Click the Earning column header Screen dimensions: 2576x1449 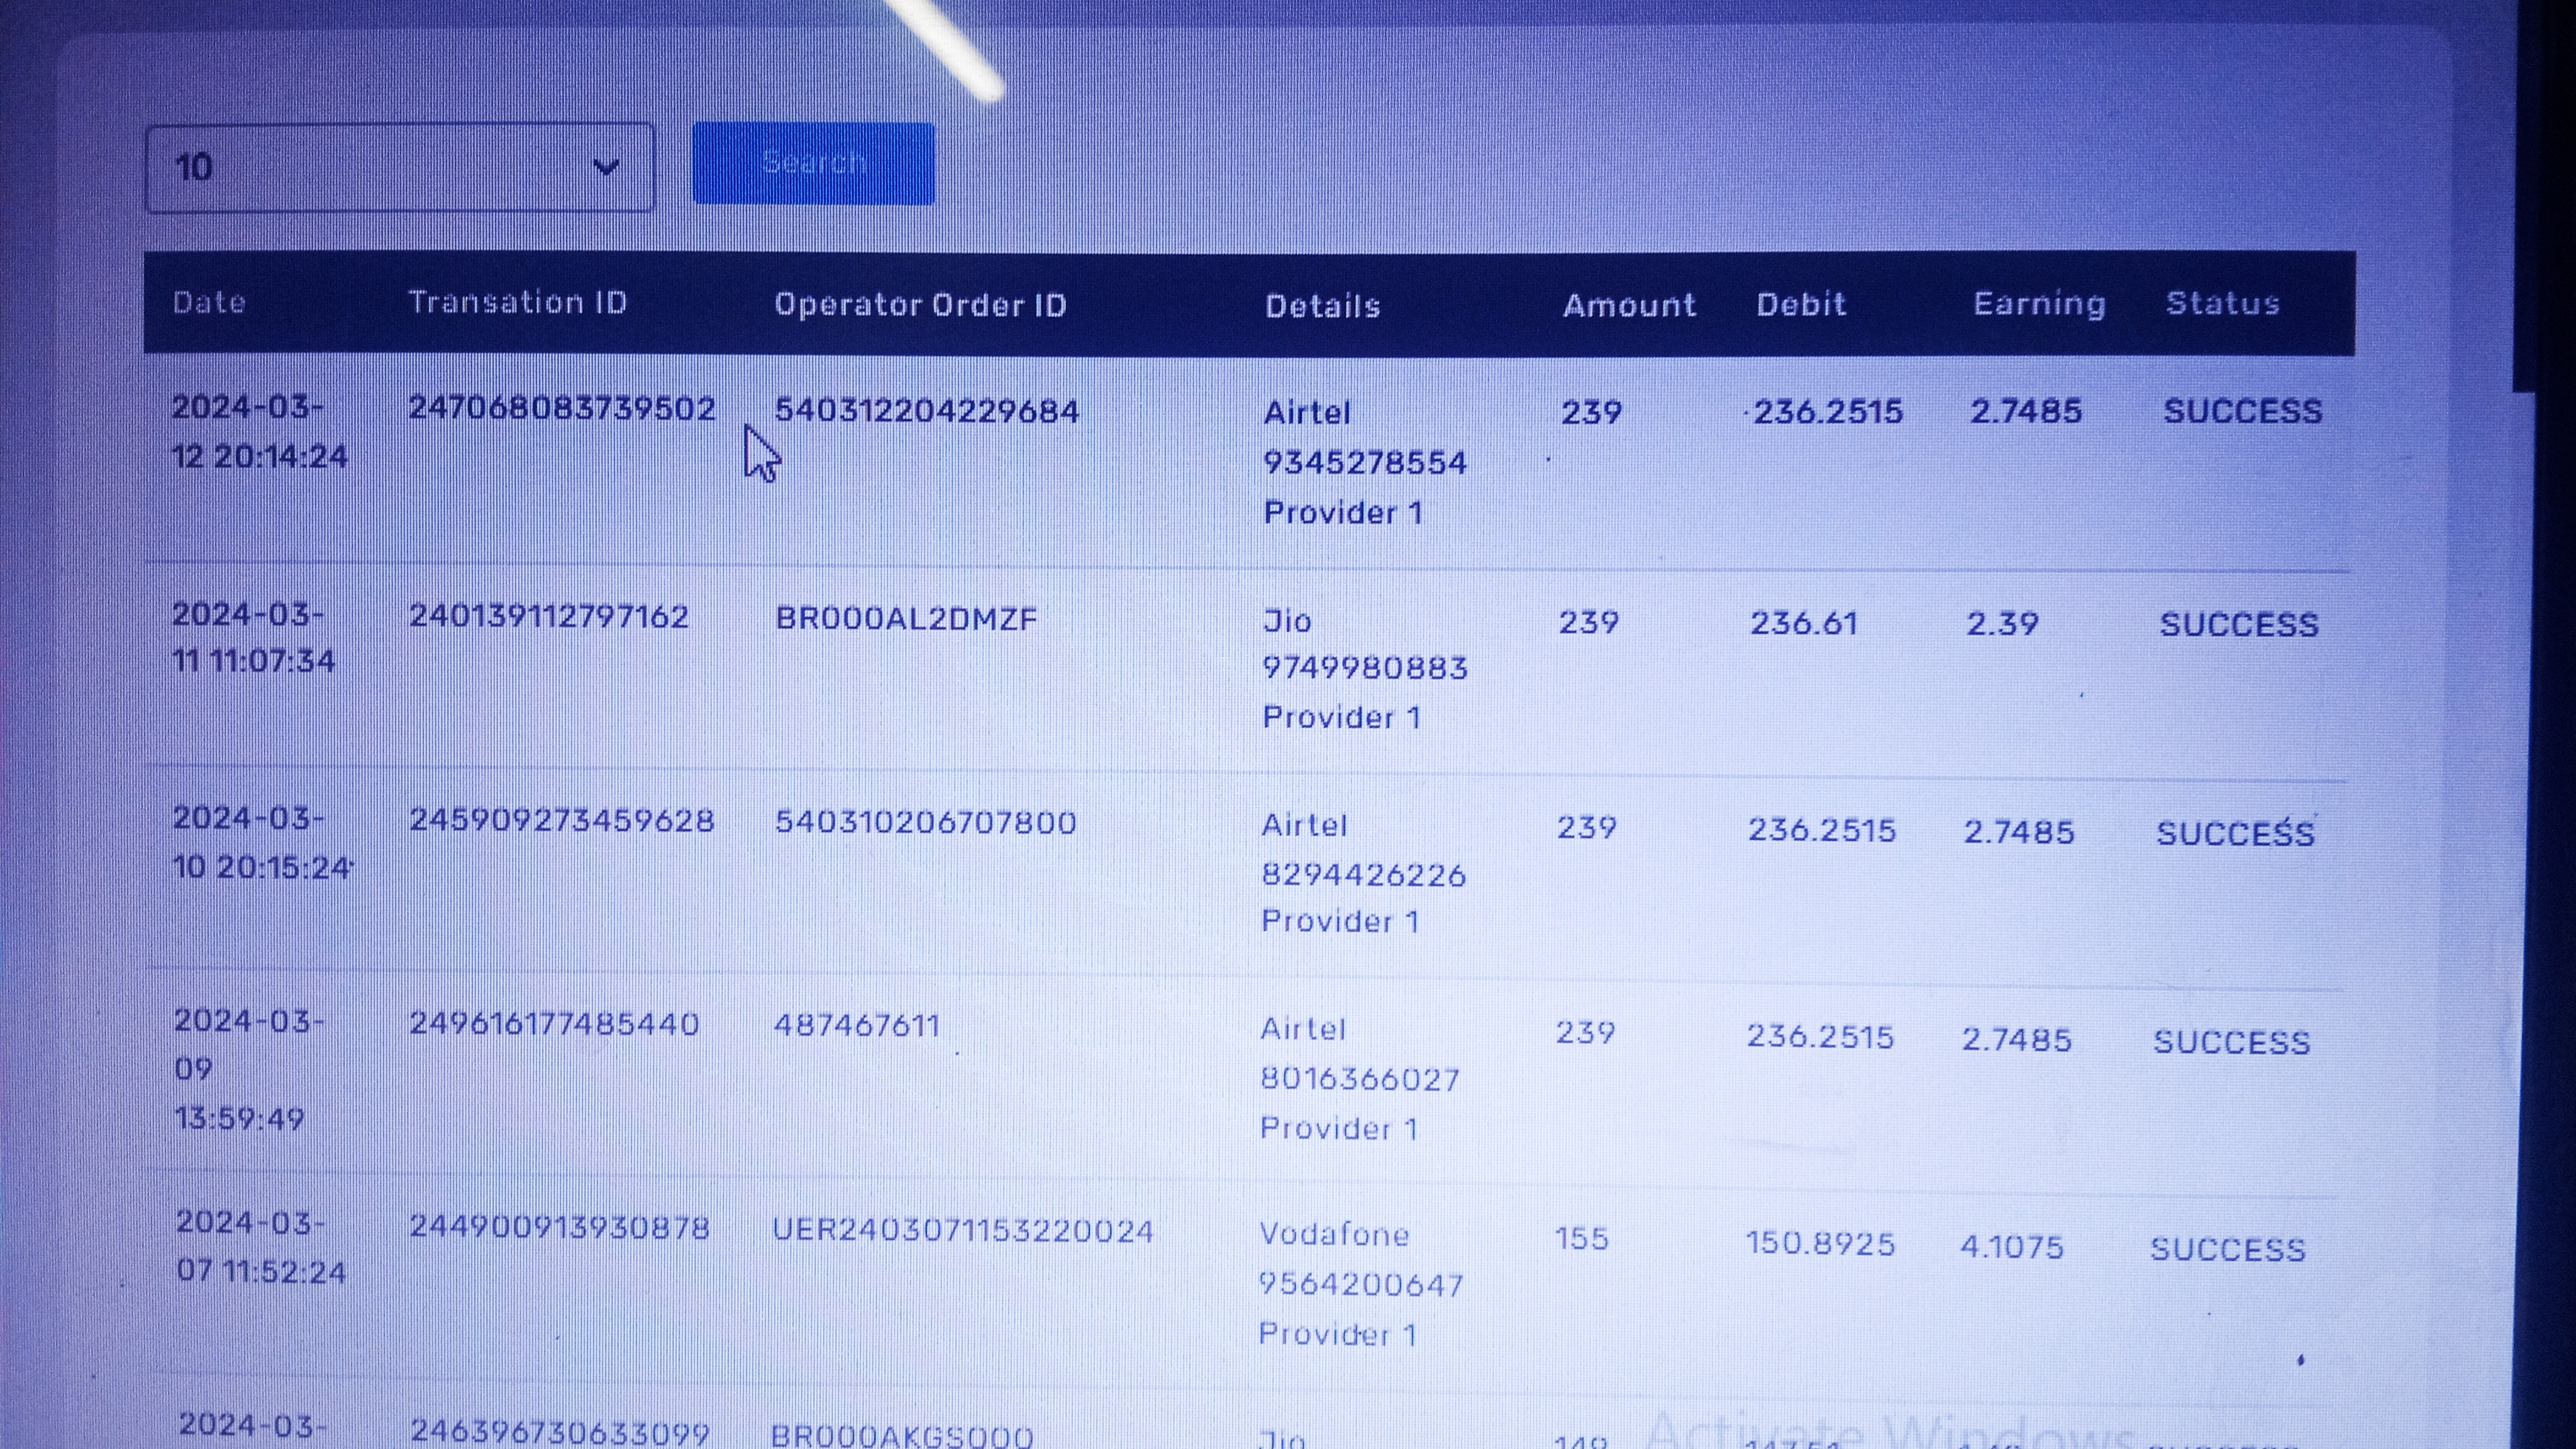2039,304
